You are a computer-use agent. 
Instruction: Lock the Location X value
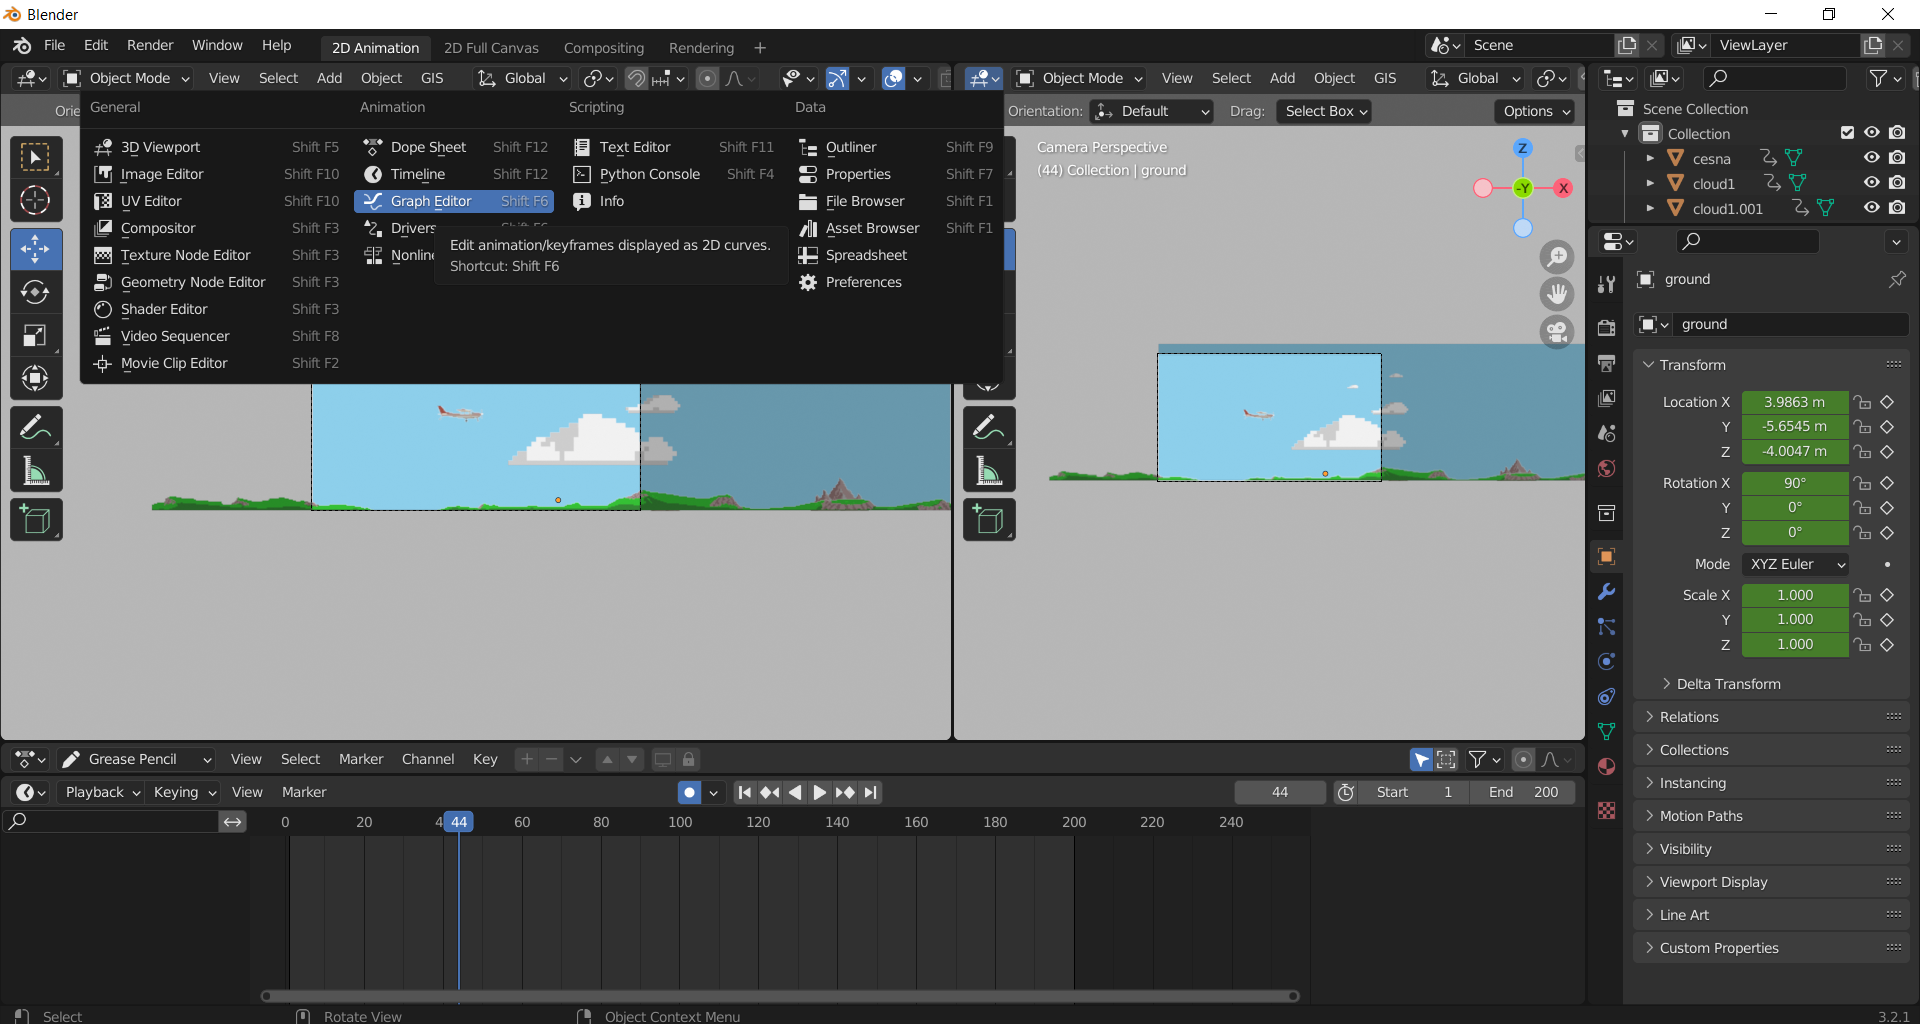click(x=1862, y=402)
